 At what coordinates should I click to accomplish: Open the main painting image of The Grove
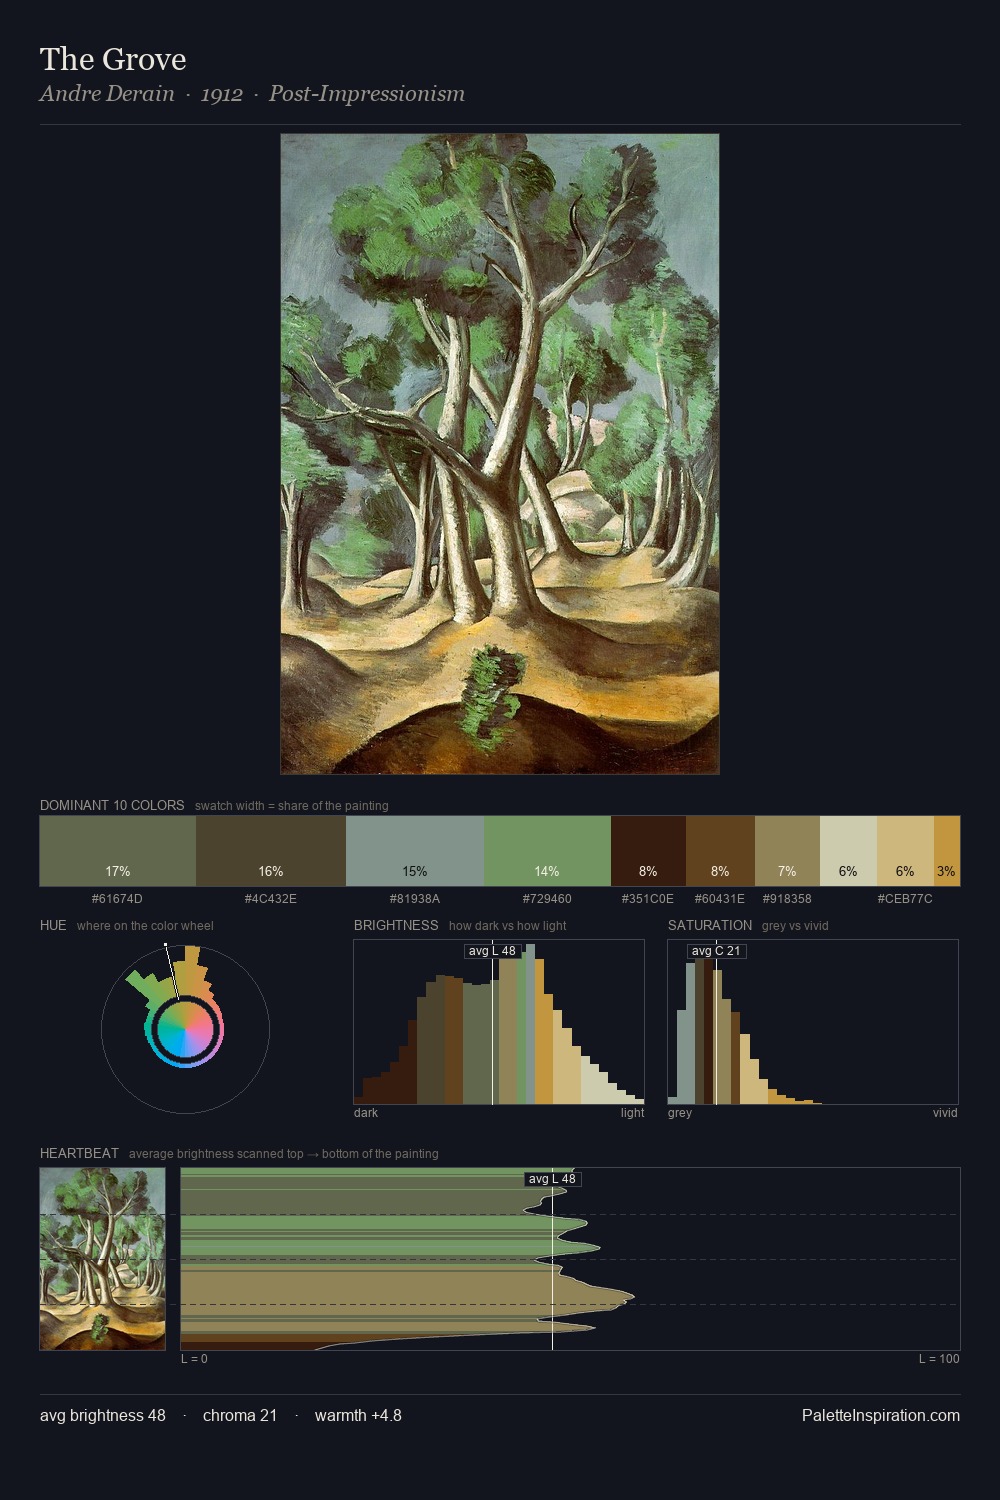(500, 454)
